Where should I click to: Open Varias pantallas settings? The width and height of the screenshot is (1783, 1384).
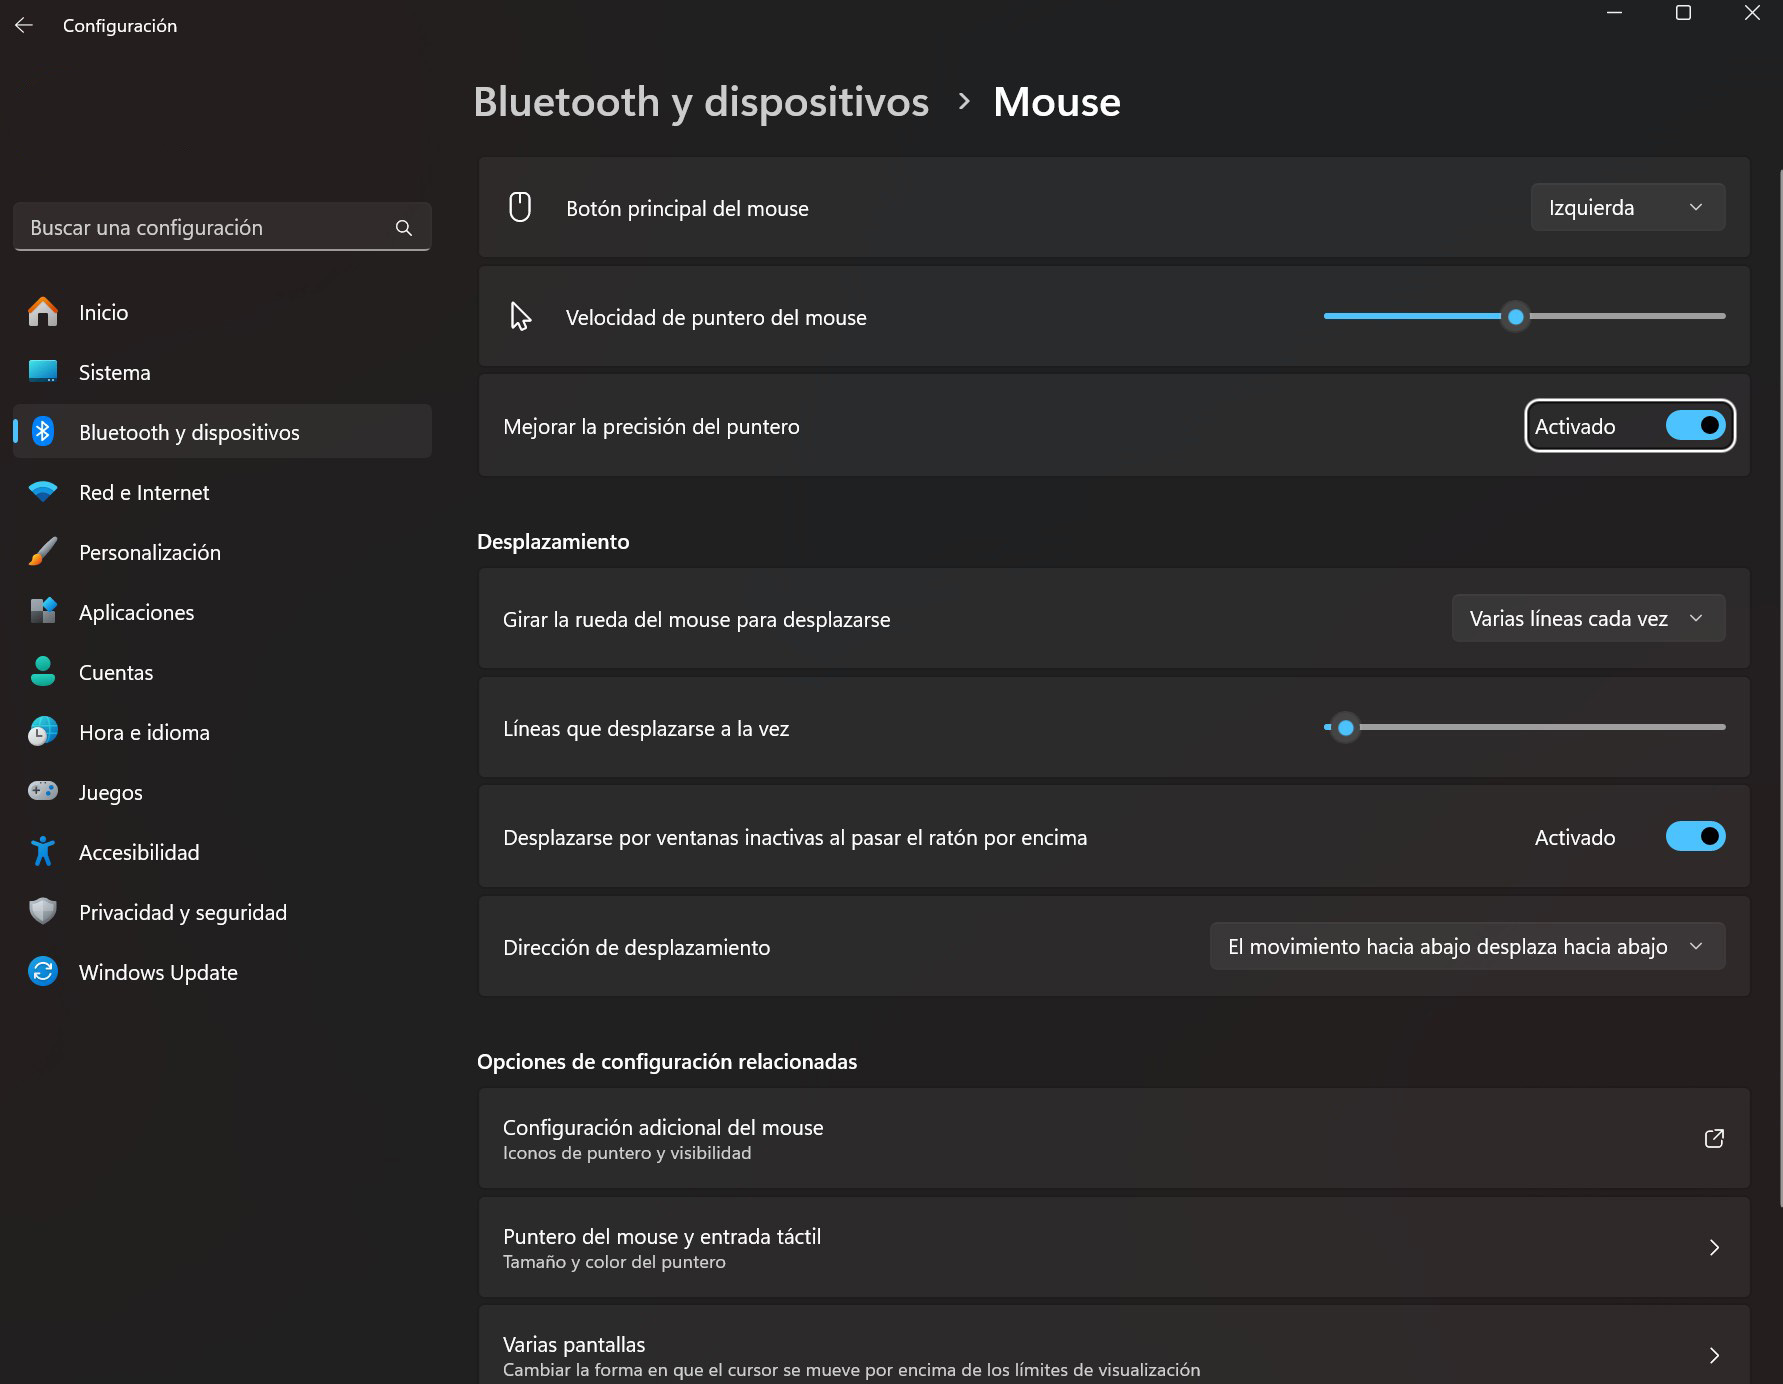click(1114, 1347)
